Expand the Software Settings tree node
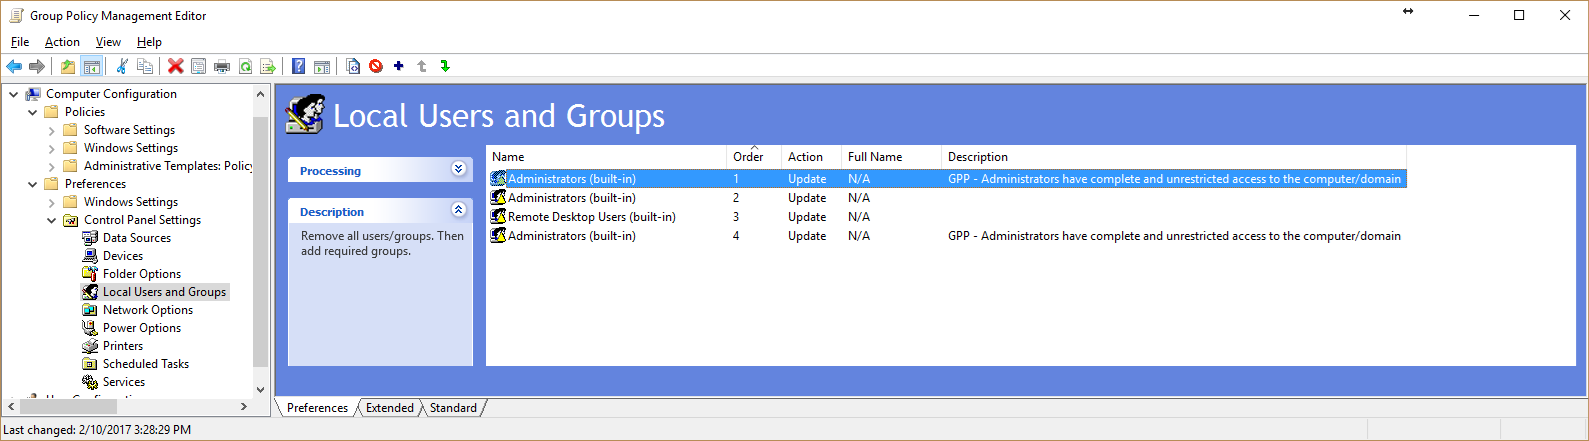This screenshot has height=441, width=1589. 52,130
